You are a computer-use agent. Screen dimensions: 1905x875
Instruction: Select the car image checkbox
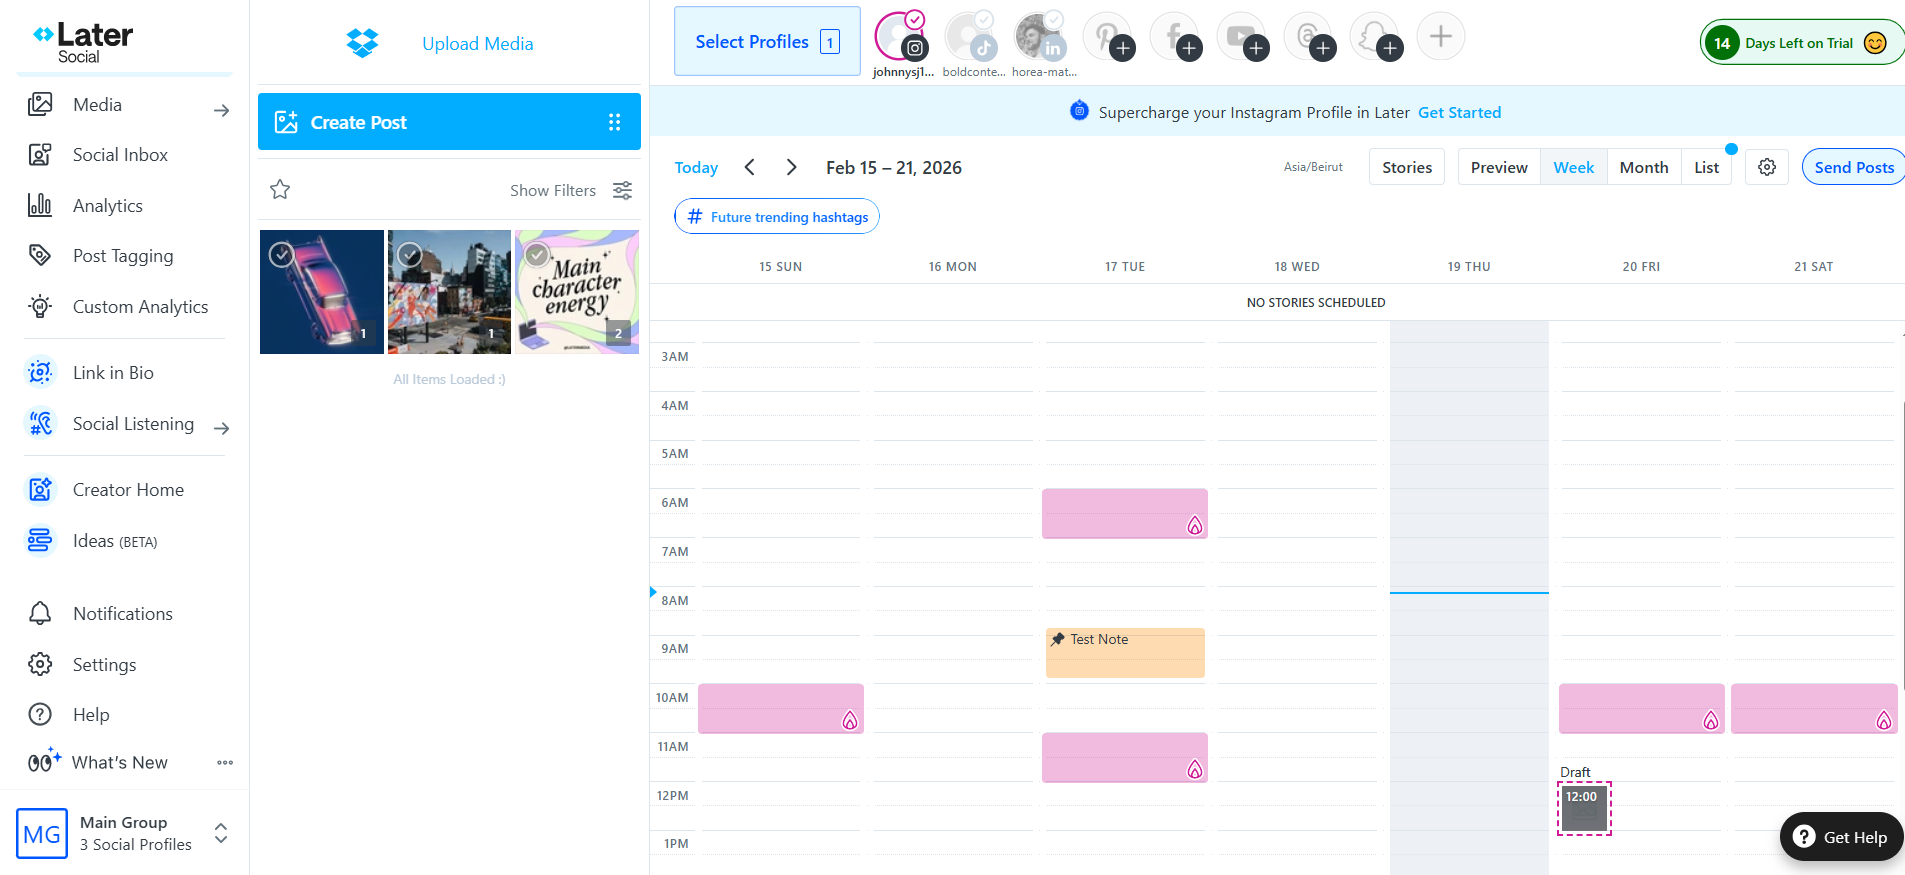281,255
